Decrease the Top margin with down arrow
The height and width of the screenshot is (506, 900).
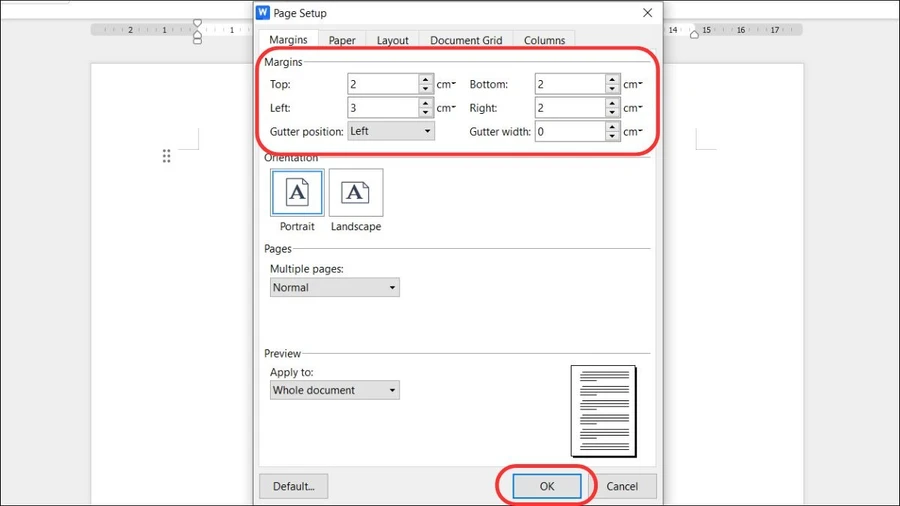tap(425, 89)
